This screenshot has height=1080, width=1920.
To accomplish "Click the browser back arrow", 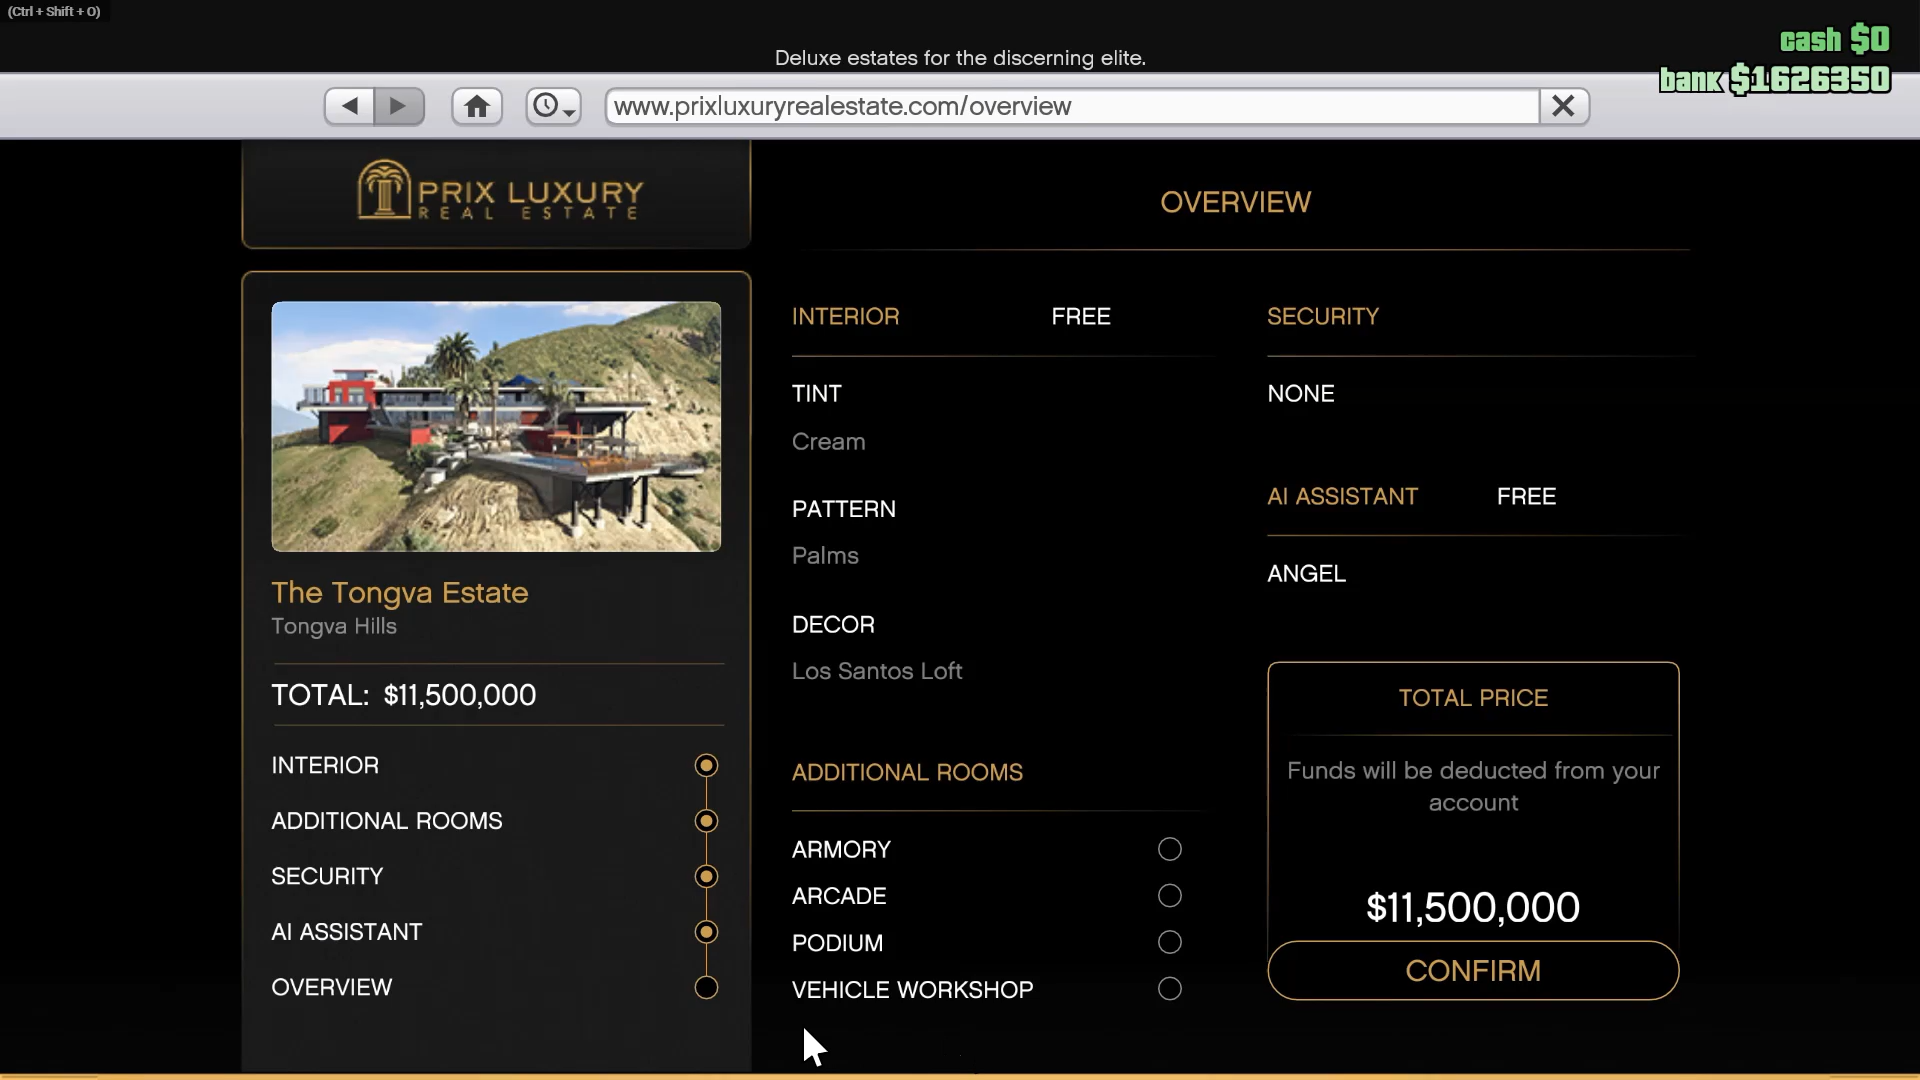I will click(349, 106).
